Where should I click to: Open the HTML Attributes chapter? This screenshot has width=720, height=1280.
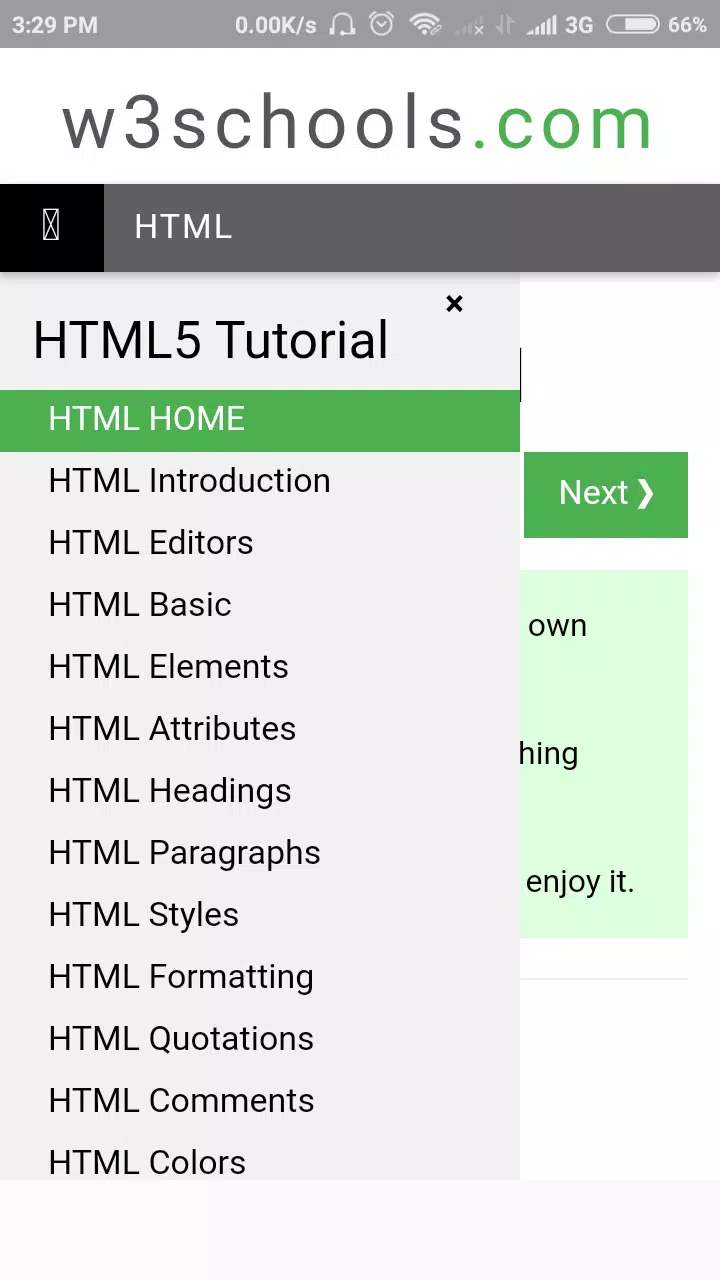coord(260,730)
